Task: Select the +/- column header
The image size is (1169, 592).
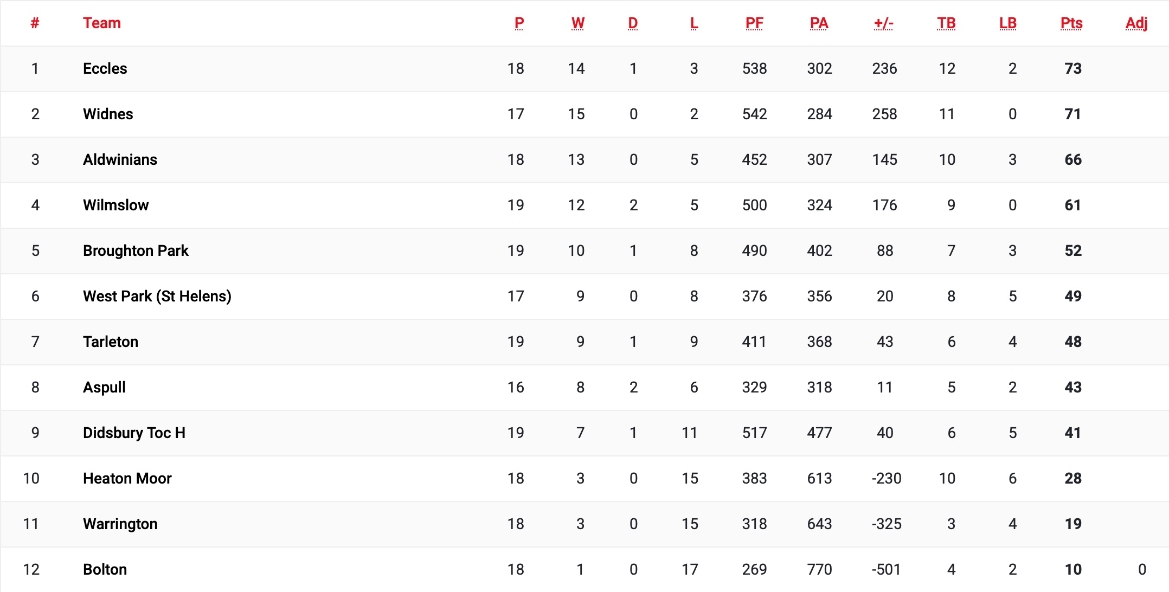Action: click(884, 23)
